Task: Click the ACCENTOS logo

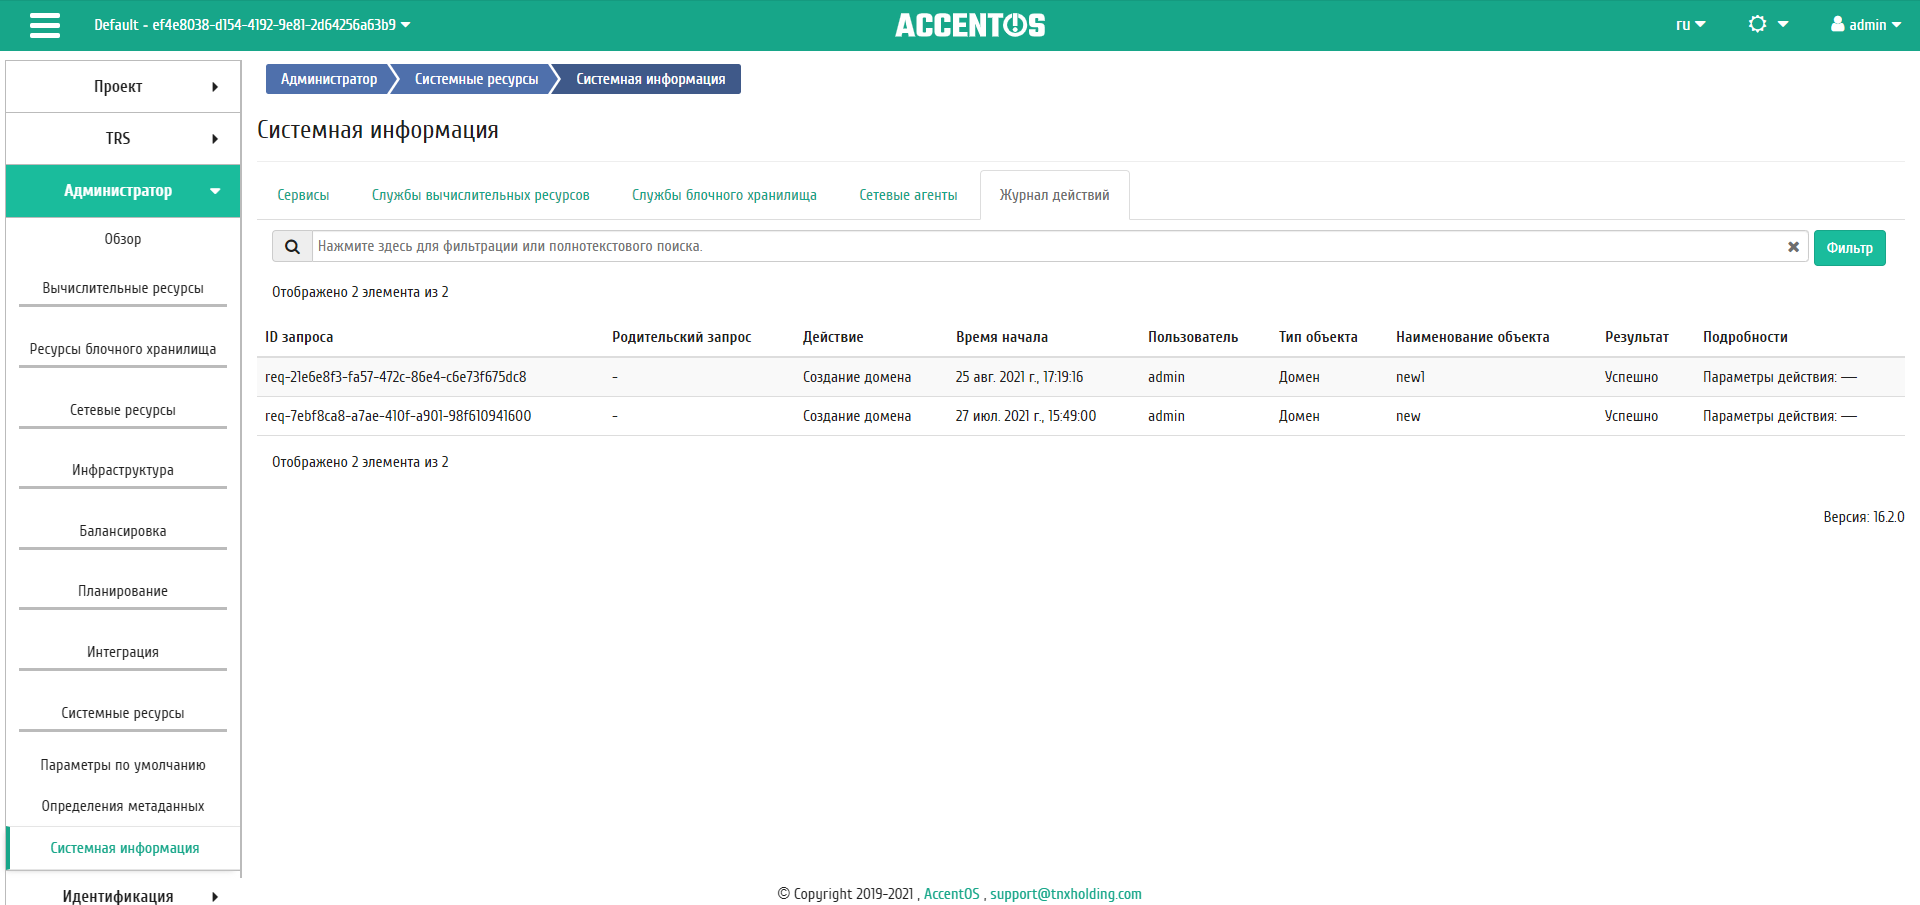Action: point(969,25)
